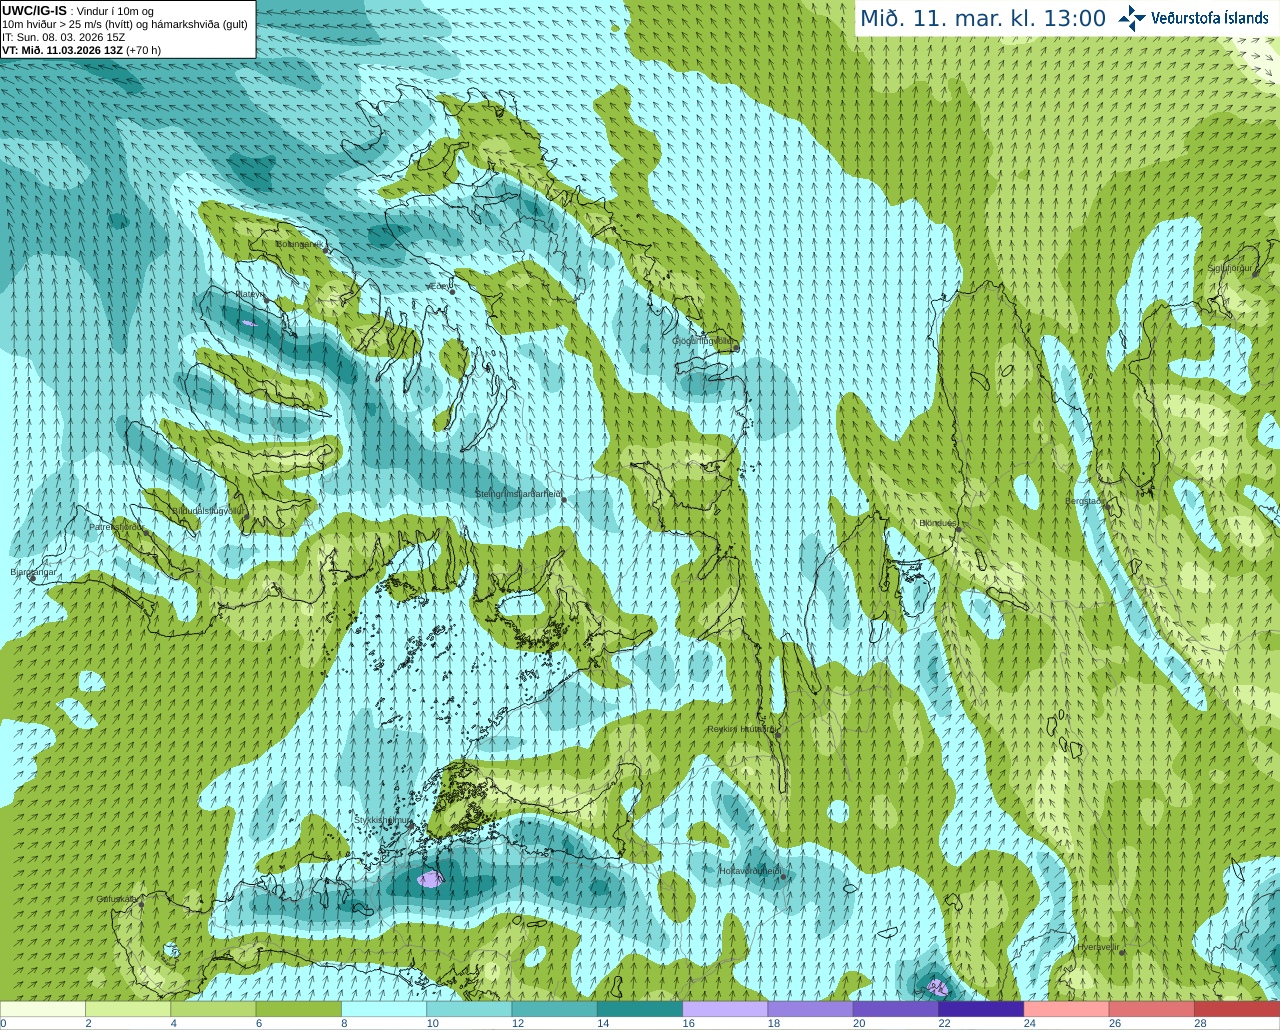Image resolution: width=1280 pixels, height=1030 pixels.
Task: Click the Steingrímsfjarðarheiði station label
Action: [x=518, y=494]
